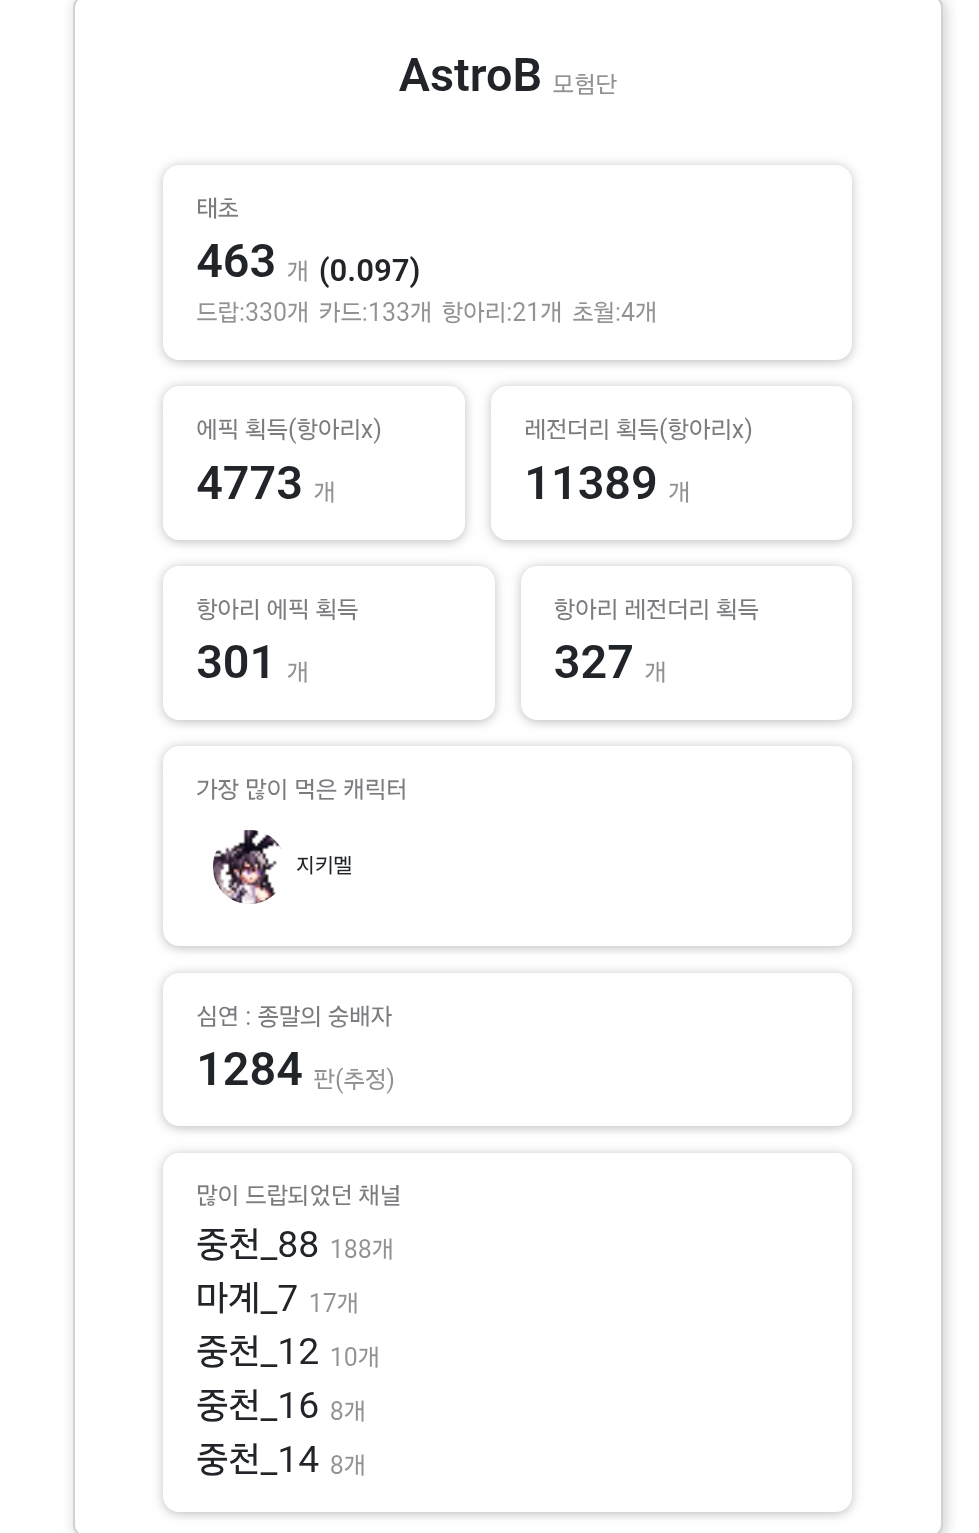The height and width of the screenshot is (1533, 979).
Task: Click channel entry 중천_12
Action: click(258, 1353)
